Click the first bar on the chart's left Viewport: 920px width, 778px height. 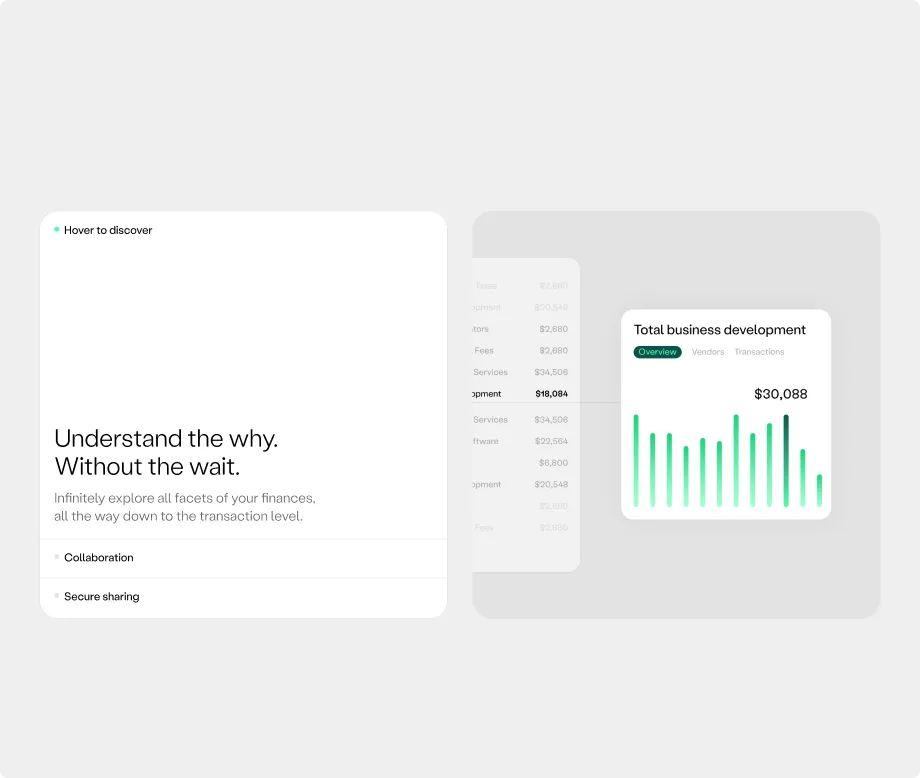636,460
